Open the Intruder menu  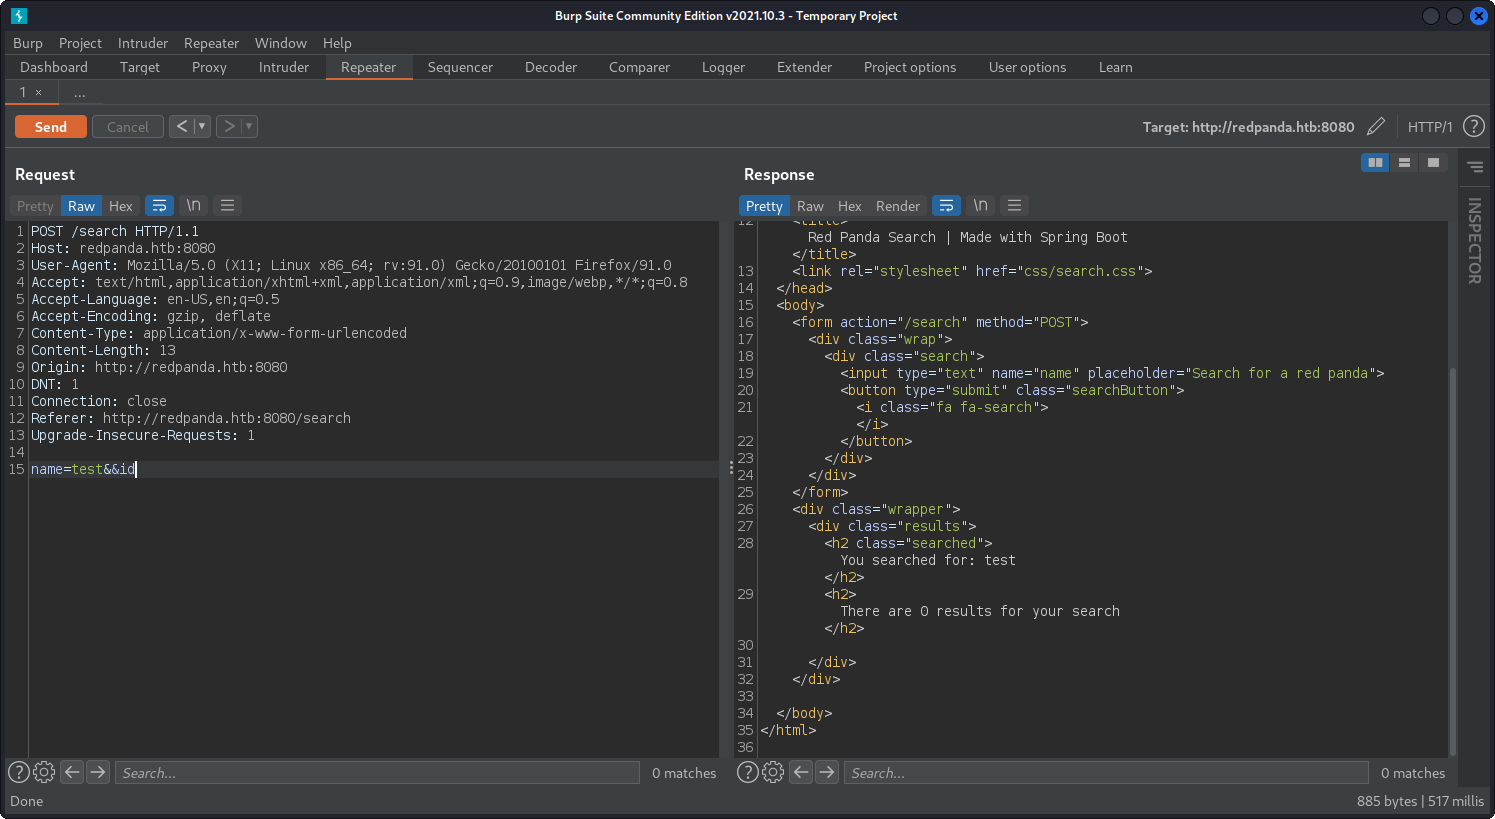(x=143, y=43)
